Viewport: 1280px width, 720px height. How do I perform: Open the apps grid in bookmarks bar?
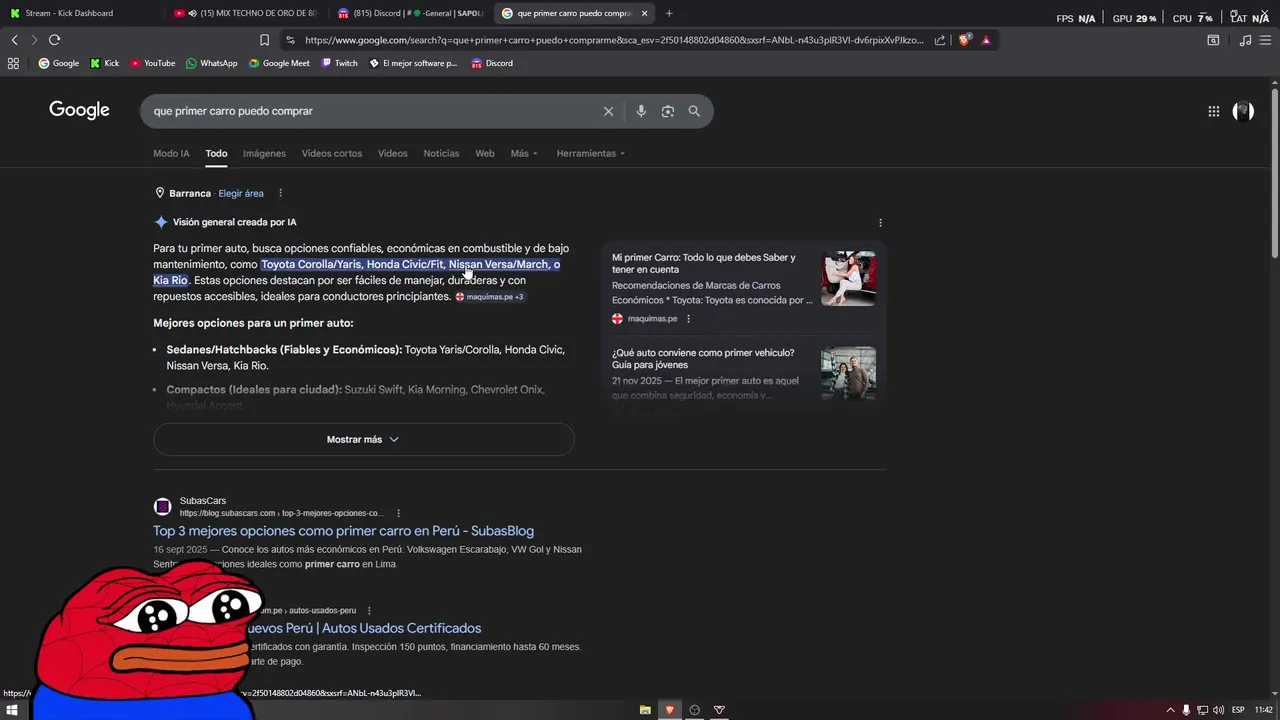[13, 63]
